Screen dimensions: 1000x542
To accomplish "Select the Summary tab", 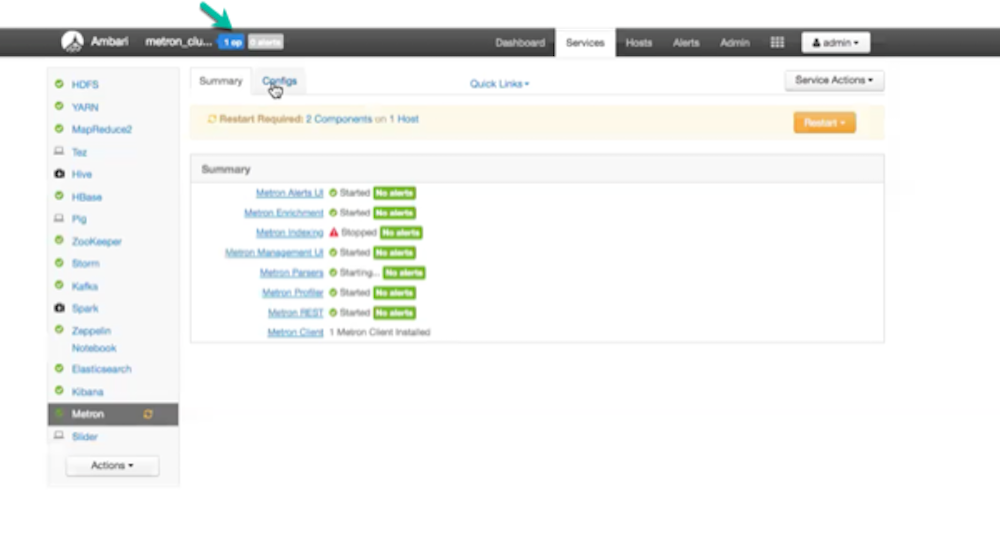I will pyautogui.click(x=221, y=81).
